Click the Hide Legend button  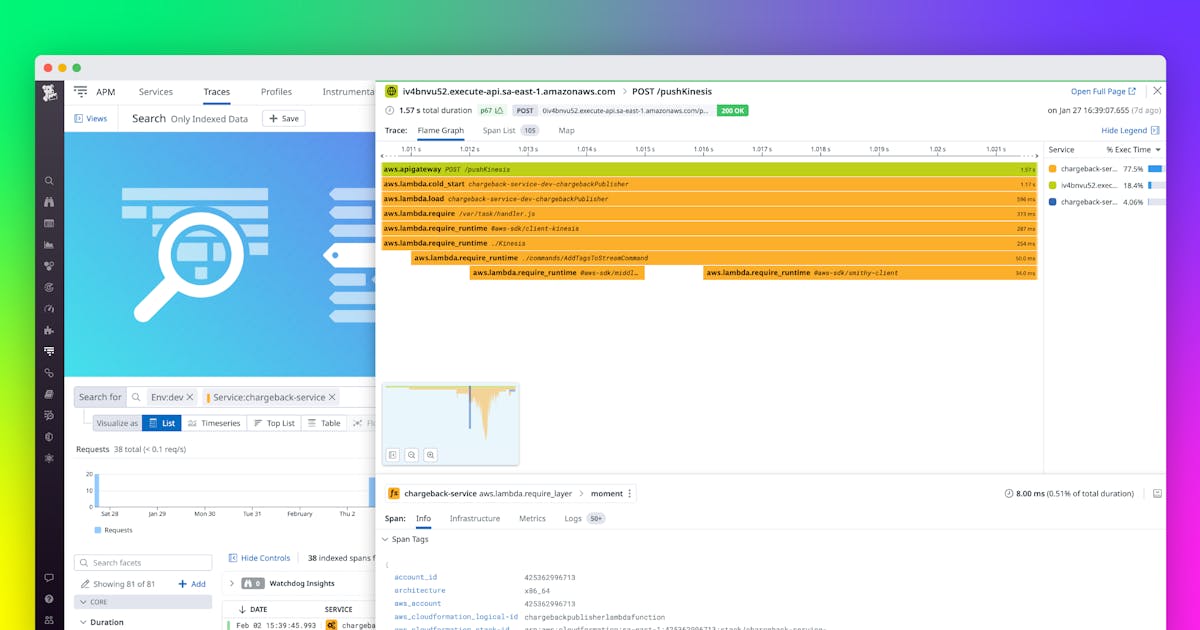(1129, 130)
